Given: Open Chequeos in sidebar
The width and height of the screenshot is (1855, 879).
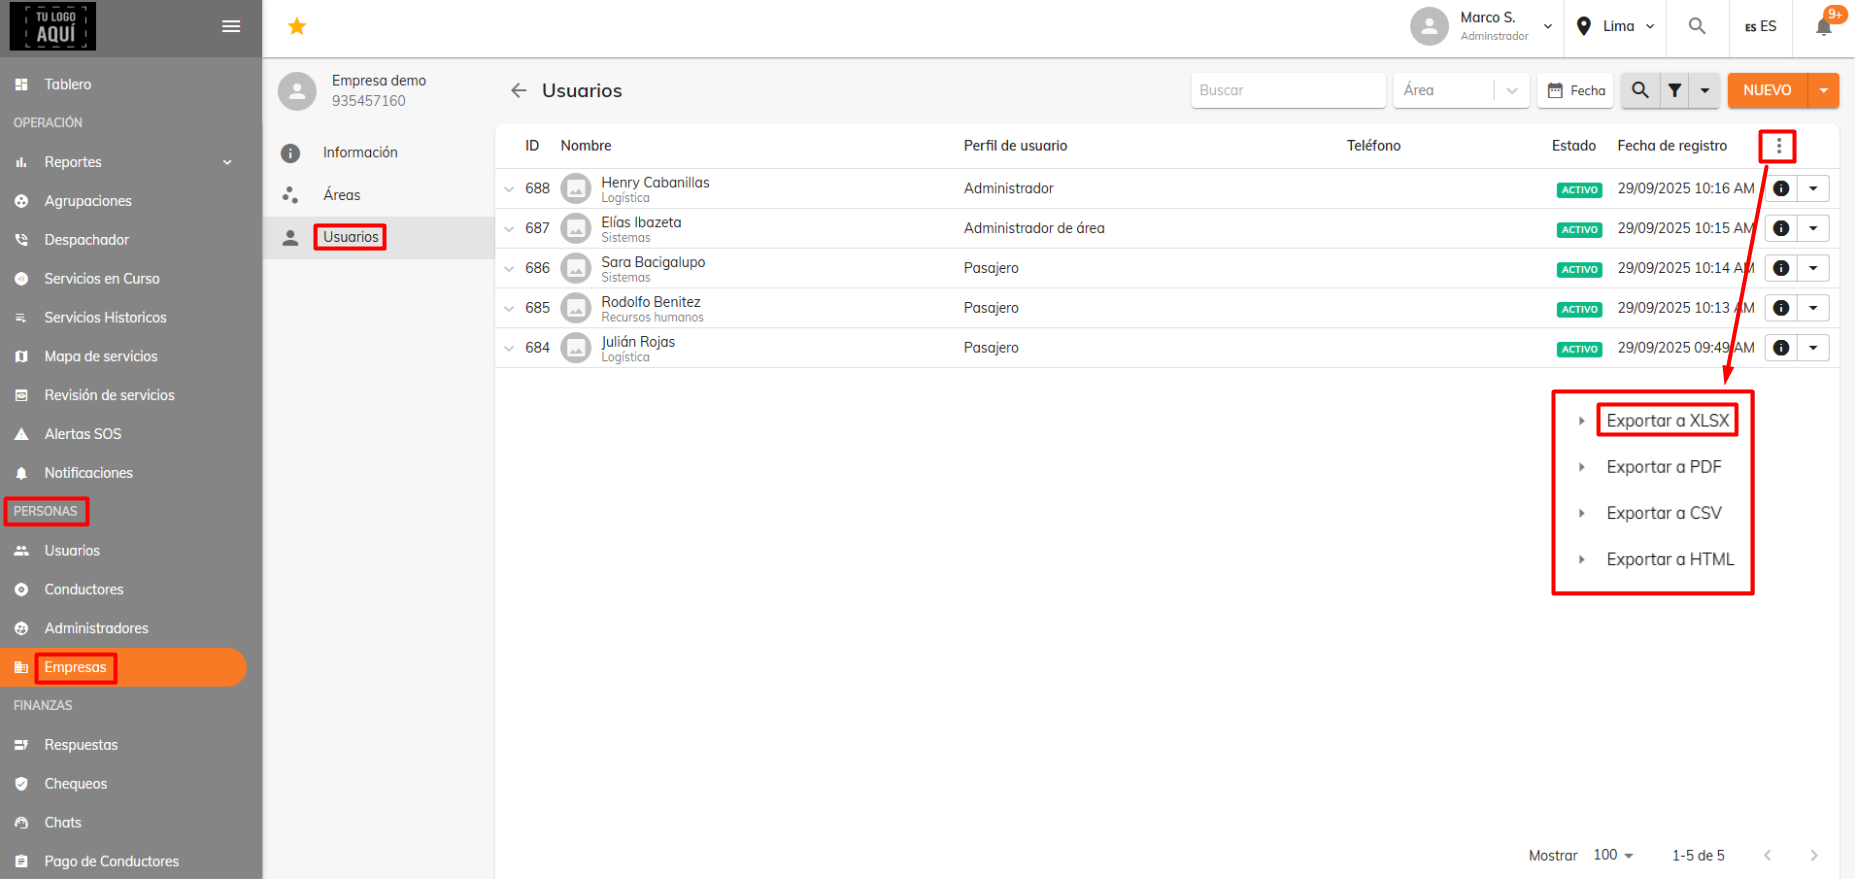Looking at the screenshot, I should click(x=76, y=784).
